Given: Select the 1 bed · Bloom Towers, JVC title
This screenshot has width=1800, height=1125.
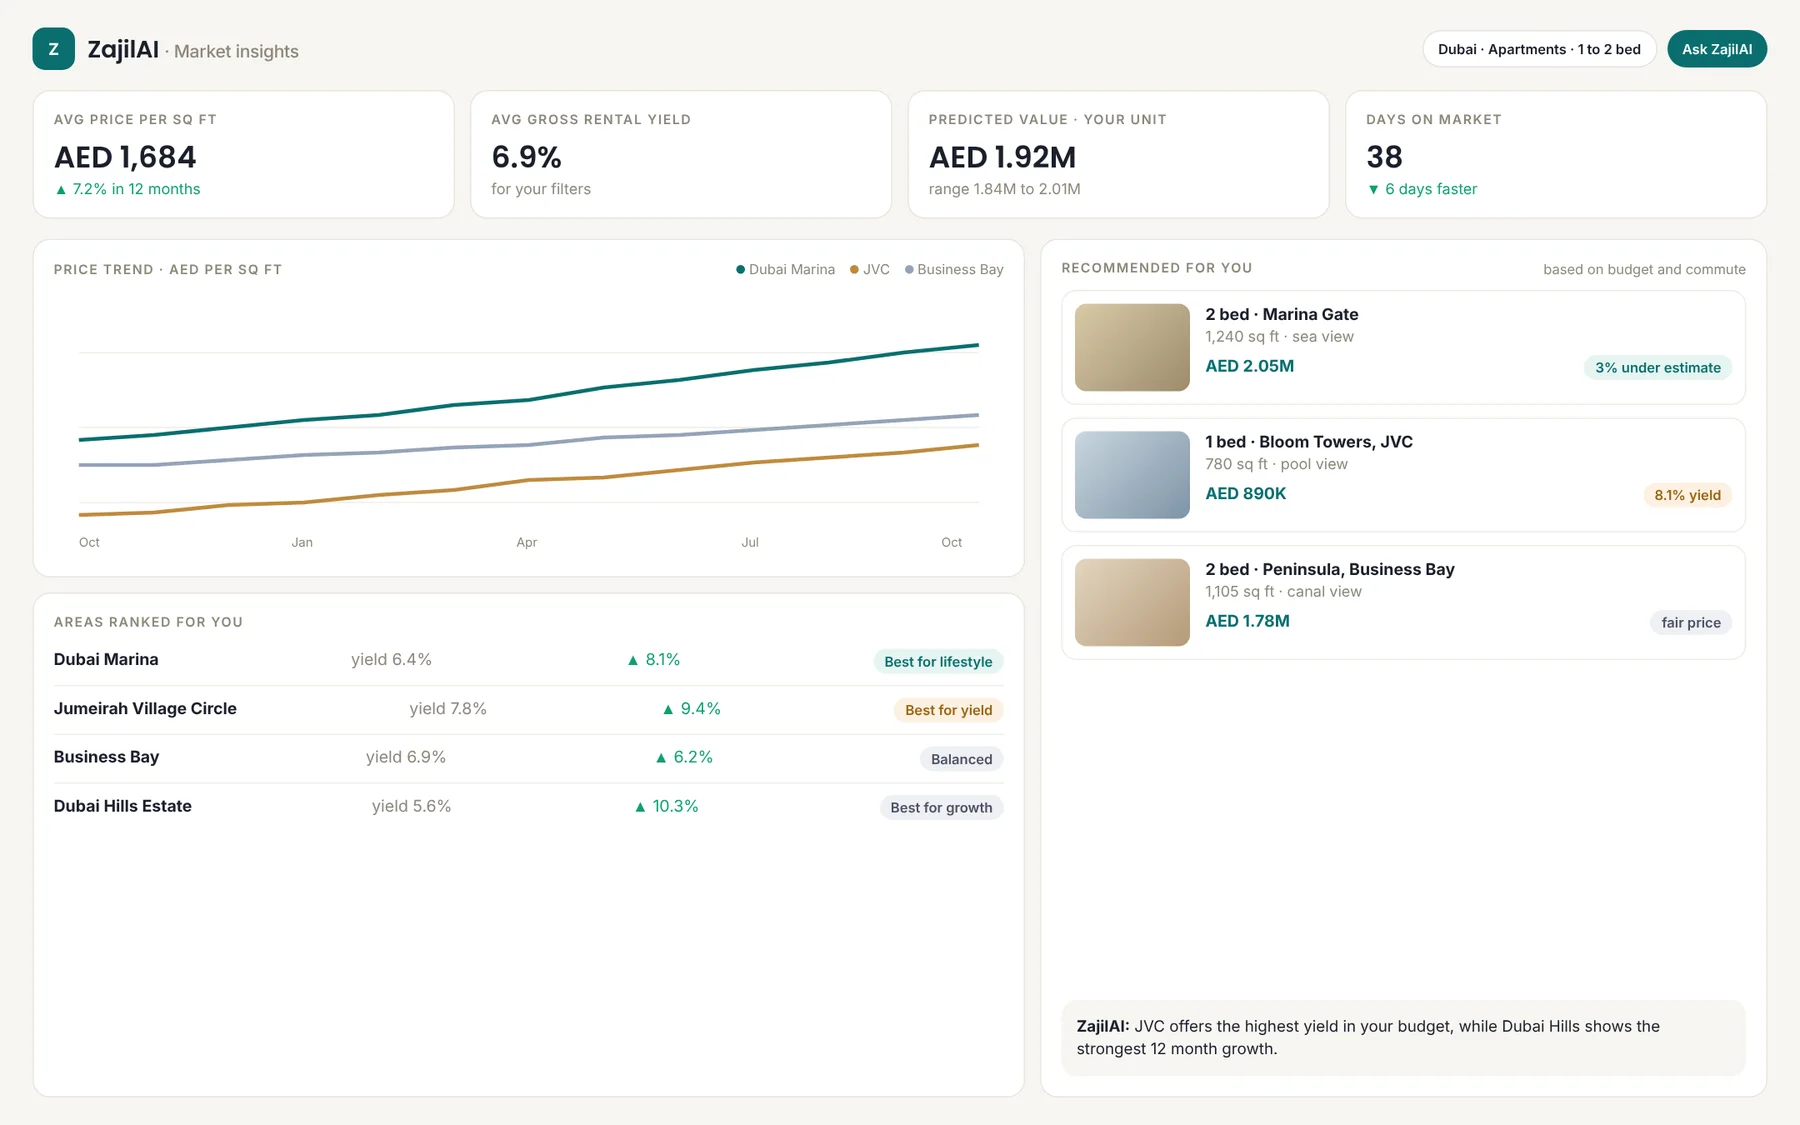Looking at the screenshot, I should click(1308, 442).
